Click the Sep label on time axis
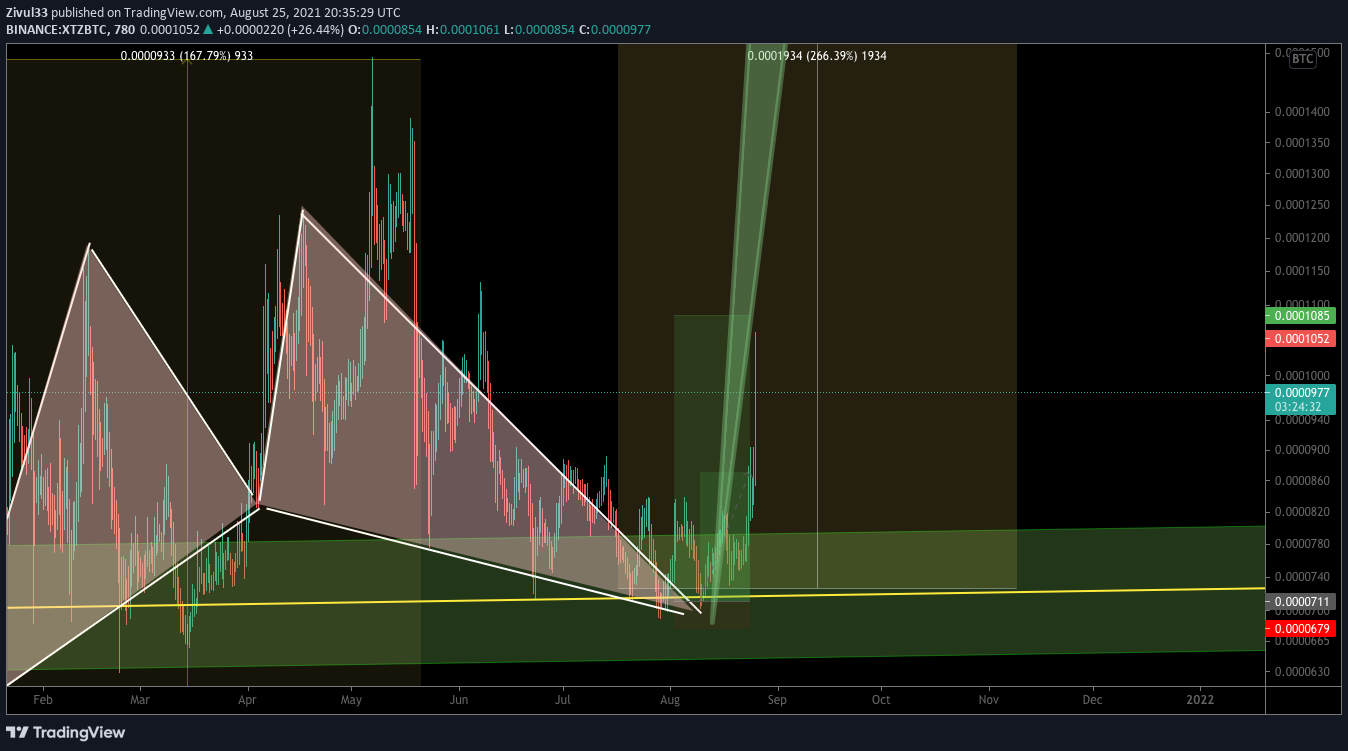The width and height of the screenshot is (1348, 751). [x=777, y=700]
